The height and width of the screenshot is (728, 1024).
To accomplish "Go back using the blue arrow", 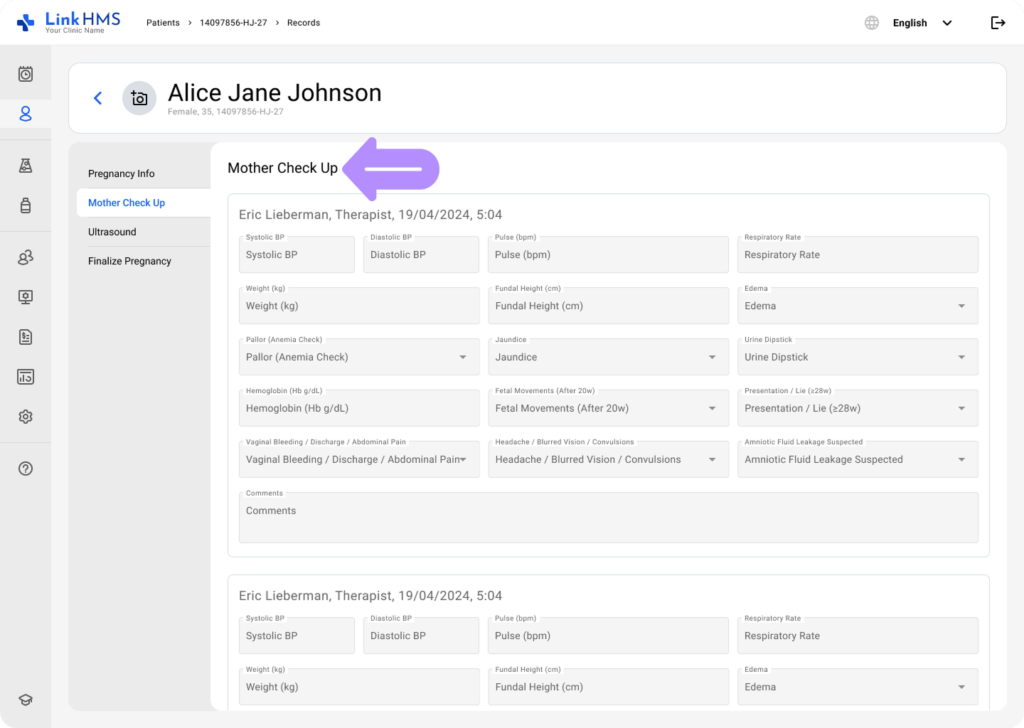I will tap(98, 98).
